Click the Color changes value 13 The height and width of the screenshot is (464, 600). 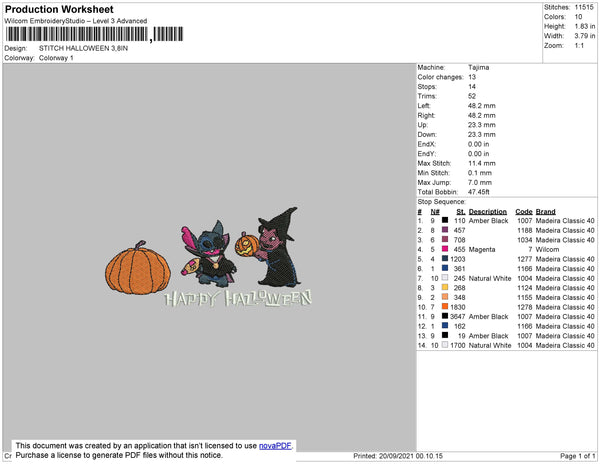472,77
